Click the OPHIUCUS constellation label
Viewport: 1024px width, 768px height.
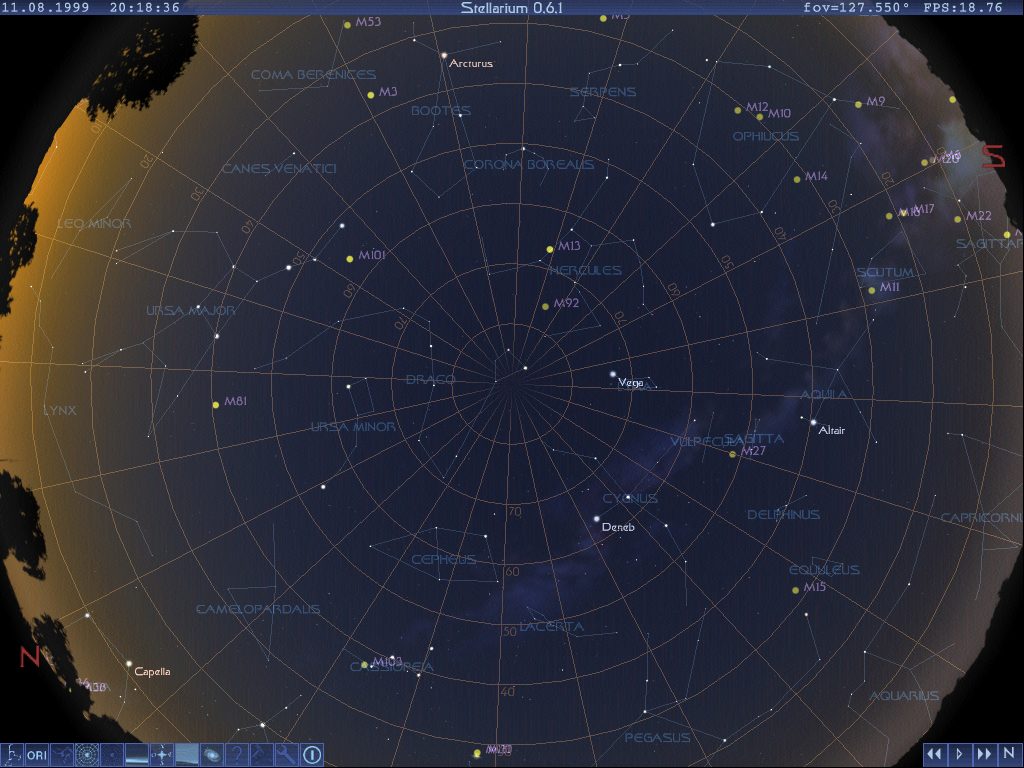765,136
